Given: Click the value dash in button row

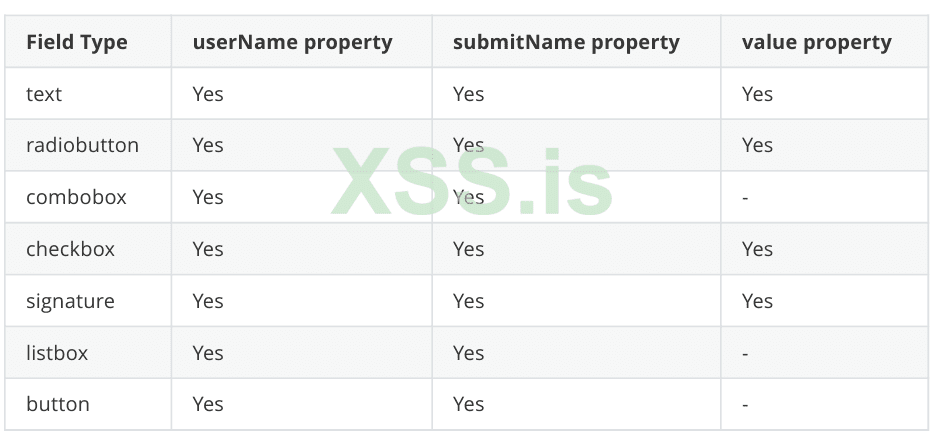Looking at the screenshot, I should 746,405.
